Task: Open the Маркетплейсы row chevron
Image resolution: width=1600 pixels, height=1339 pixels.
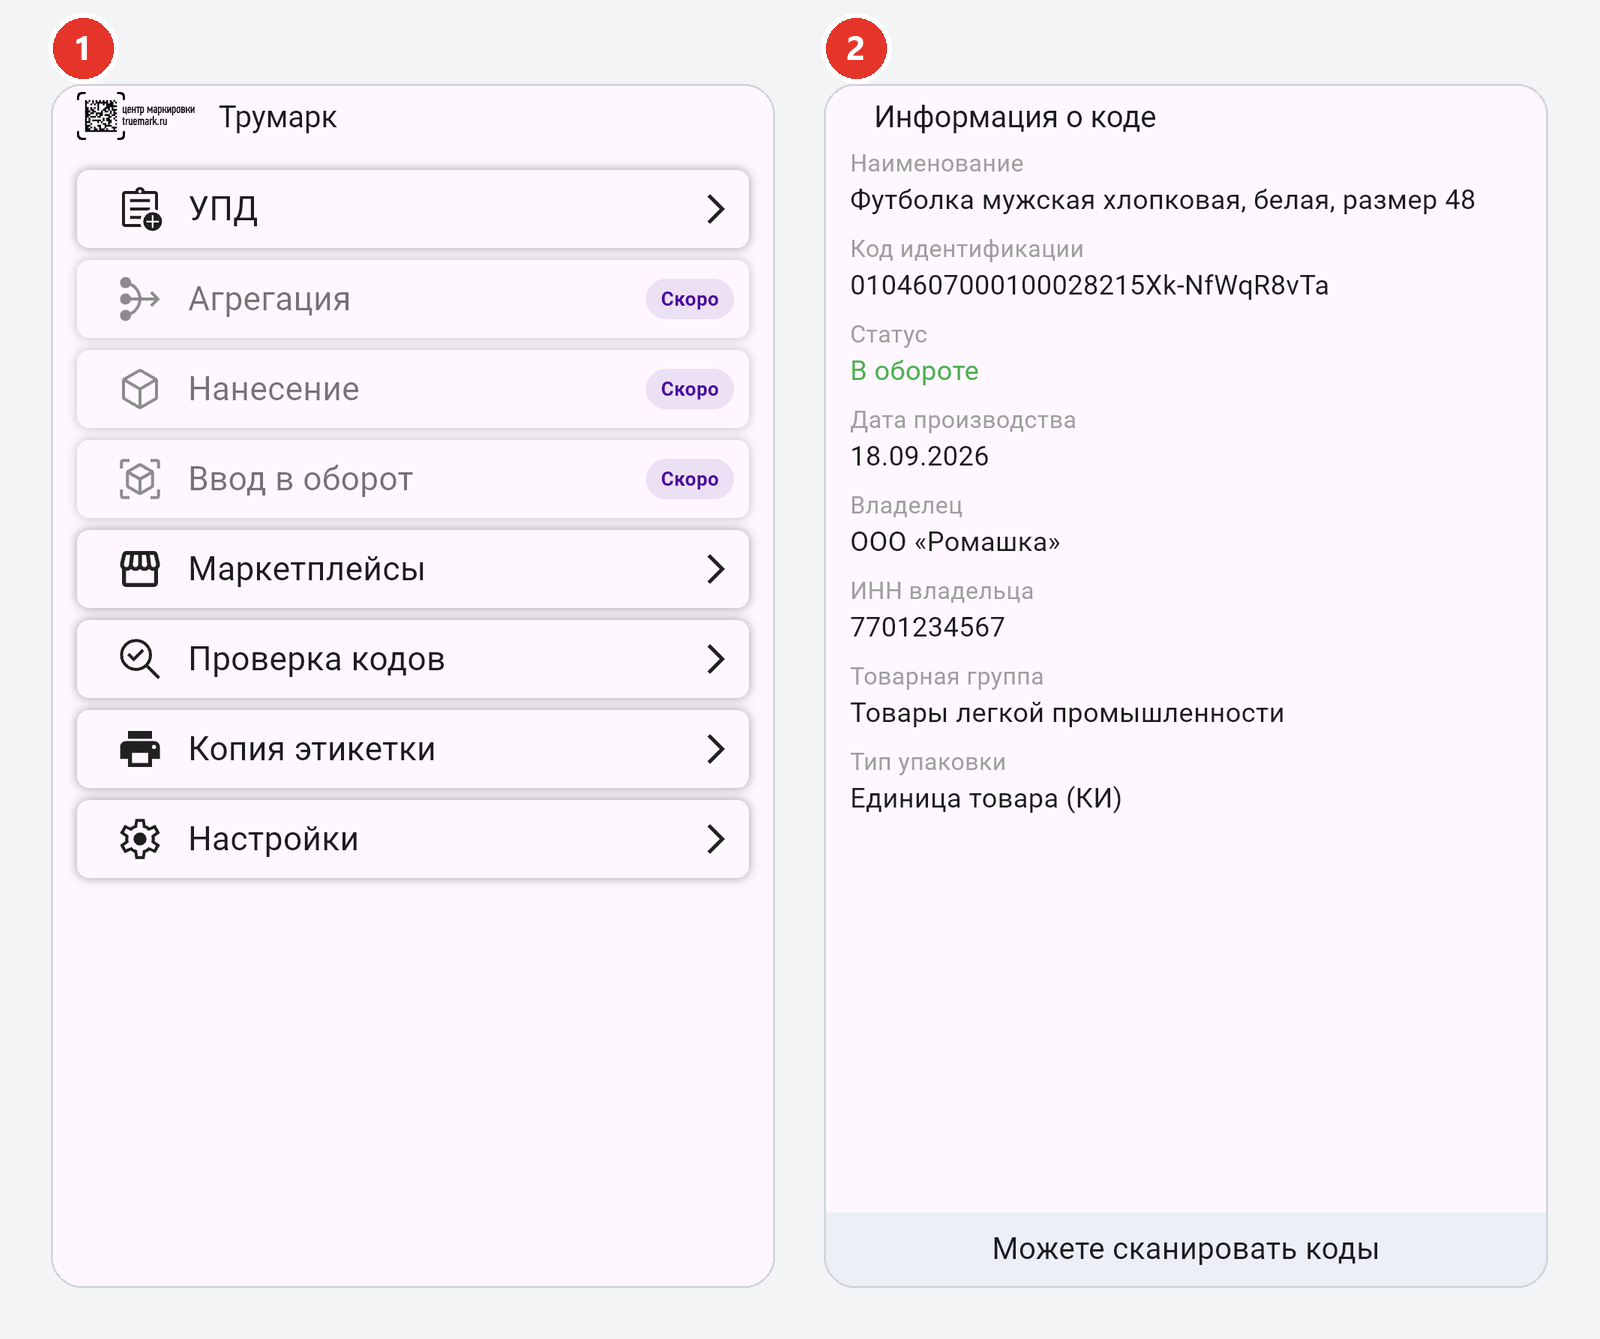Action: (716, 569)
